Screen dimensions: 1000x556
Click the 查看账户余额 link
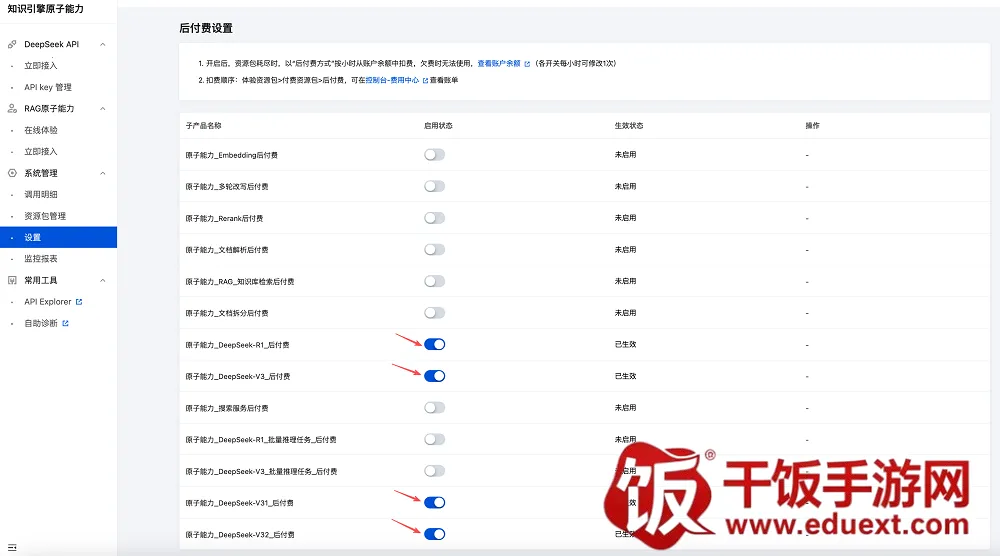[x=499, y=64]
